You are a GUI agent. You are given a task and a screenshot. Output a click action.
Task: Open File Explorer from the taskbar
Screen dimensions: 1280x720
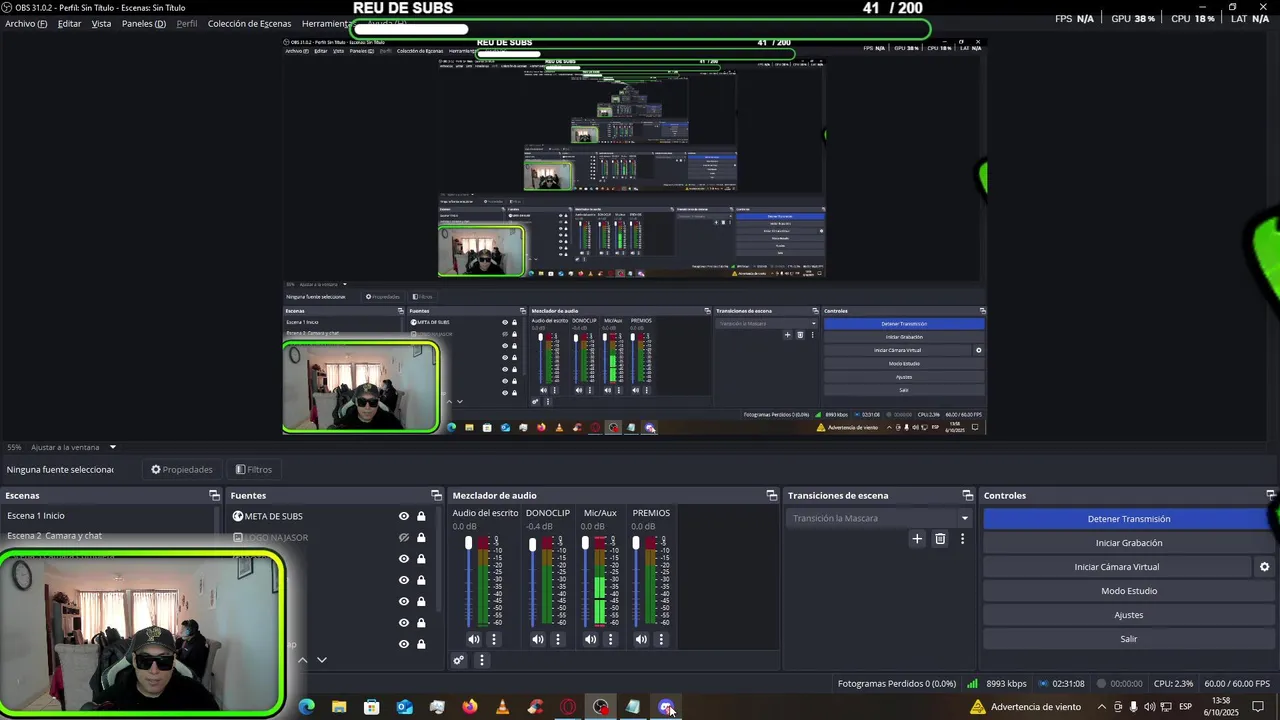[x=339, y=707]
